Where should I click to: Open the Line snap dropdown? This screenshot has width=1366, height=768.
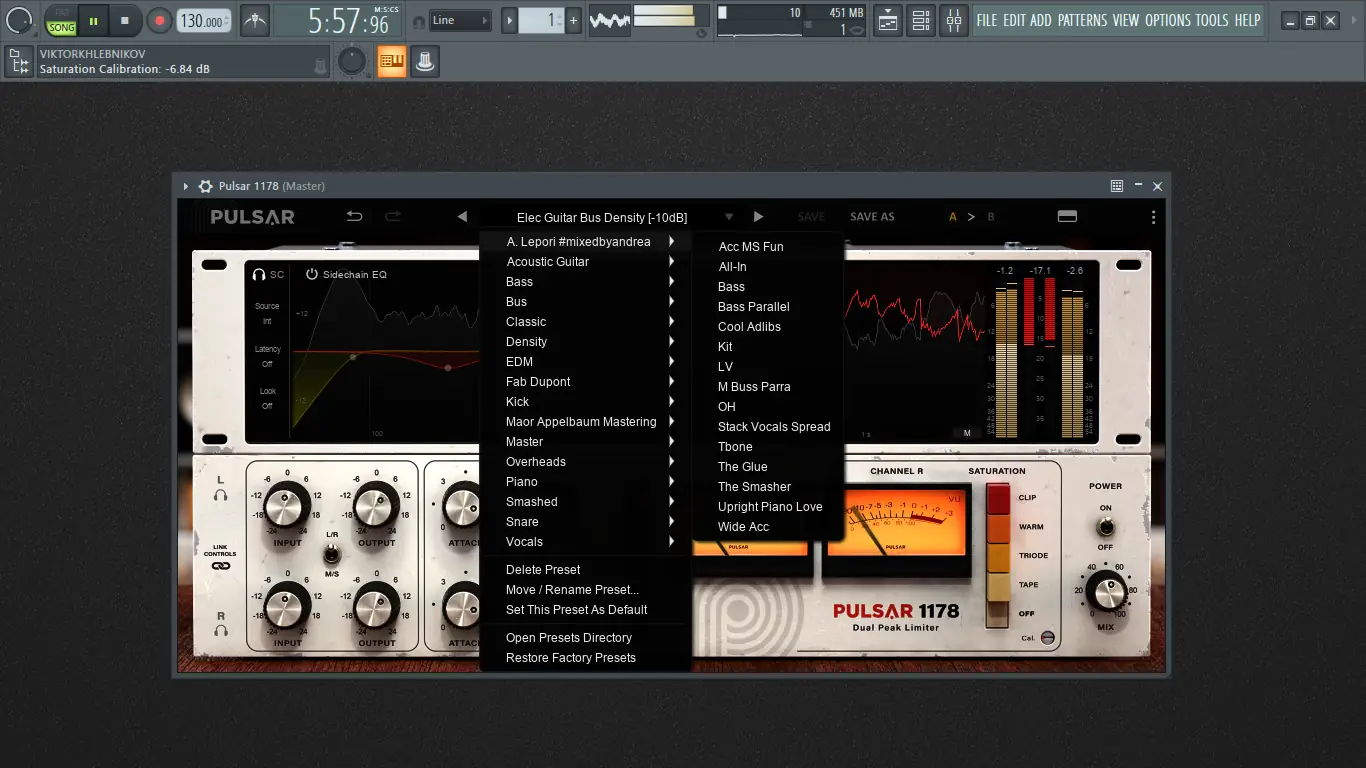coord(461,20)
